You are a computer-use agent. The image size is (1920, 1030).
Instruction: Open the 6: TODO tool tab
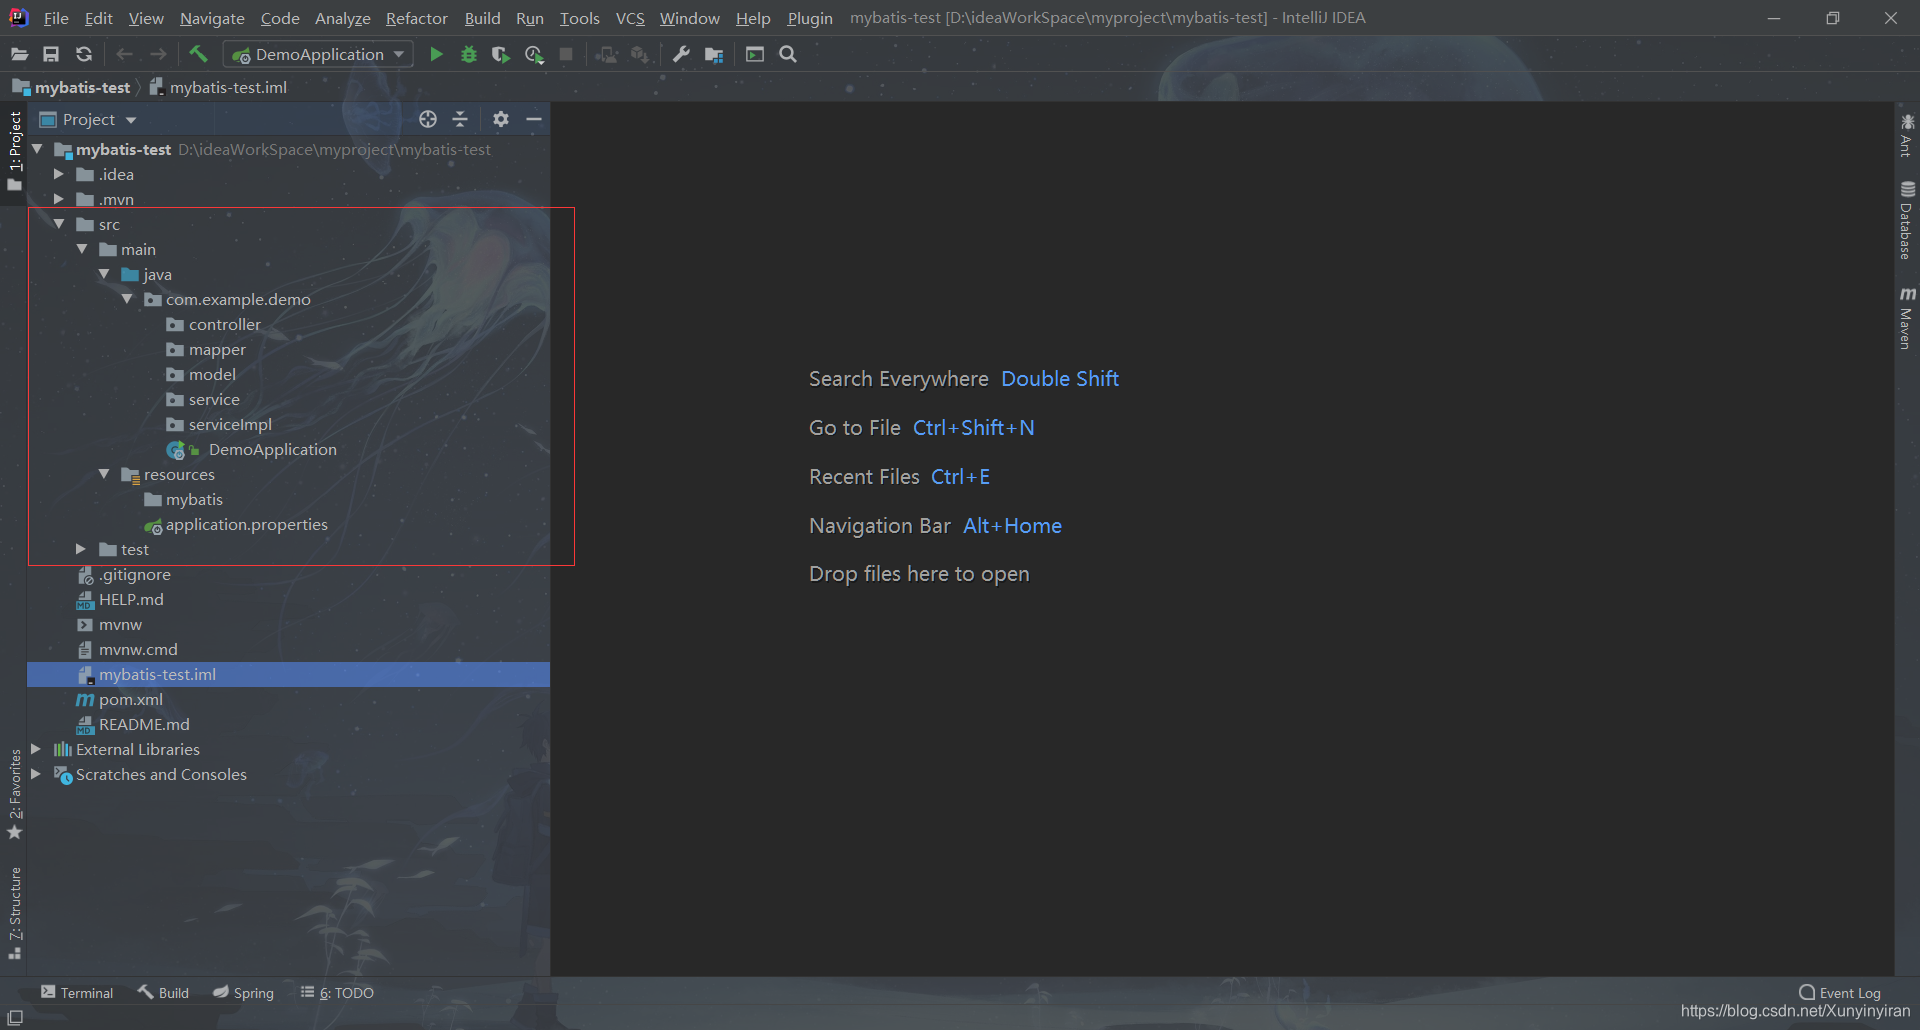(x=337, y=993)
